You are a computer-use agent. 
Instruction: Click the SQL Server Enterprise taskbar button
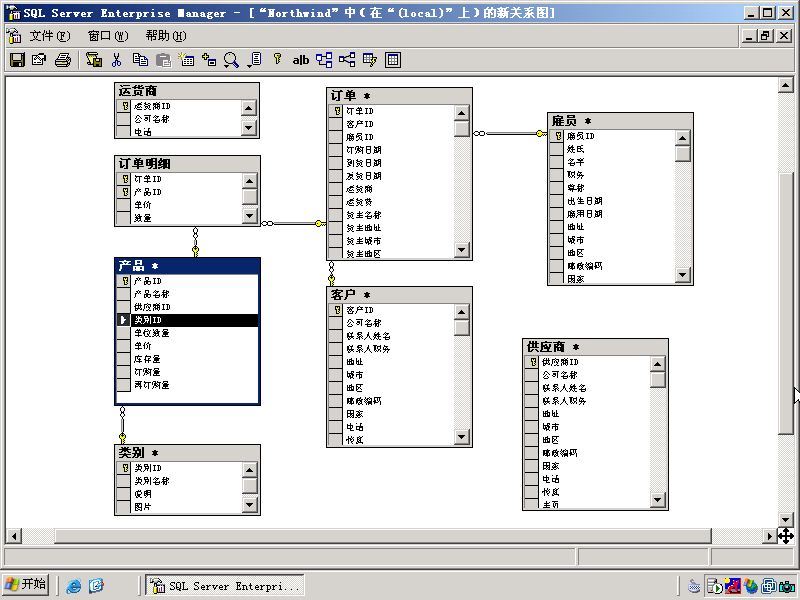[x=225, y=586]
